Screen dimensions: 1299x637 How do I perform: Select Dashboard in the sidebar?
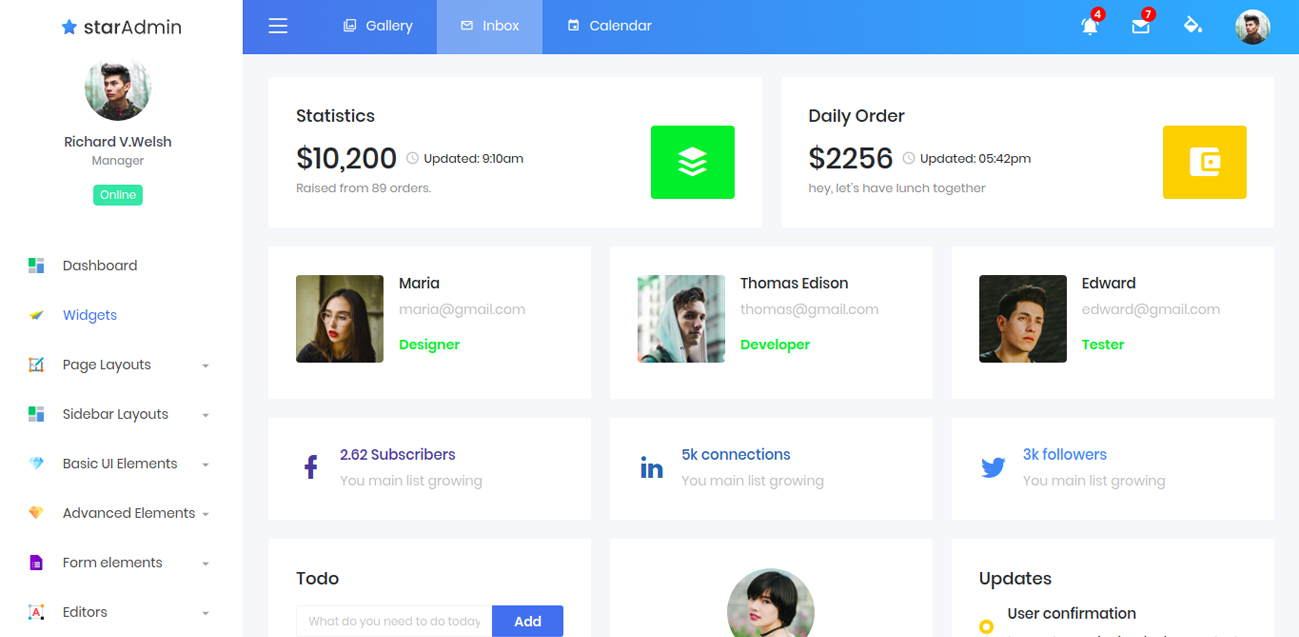tap(100, 266)
